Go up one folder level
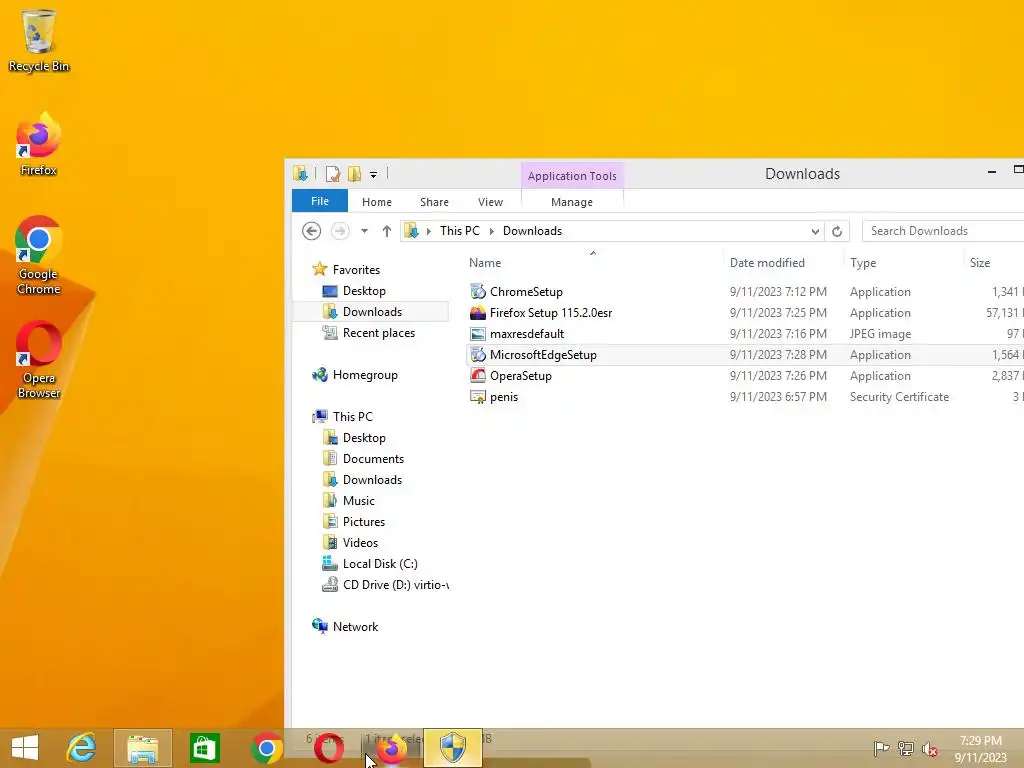 click(x=387, y=231)
